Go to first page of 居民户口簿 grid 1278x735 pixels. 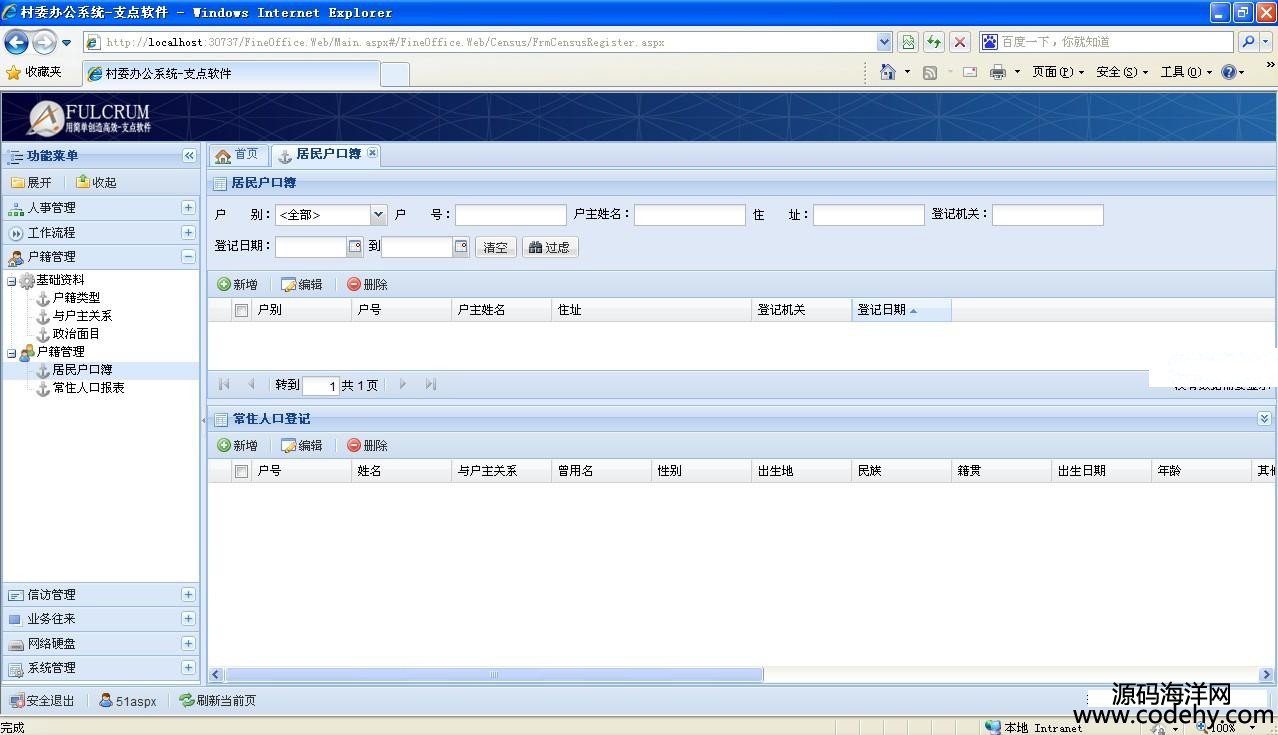[224, 384]
